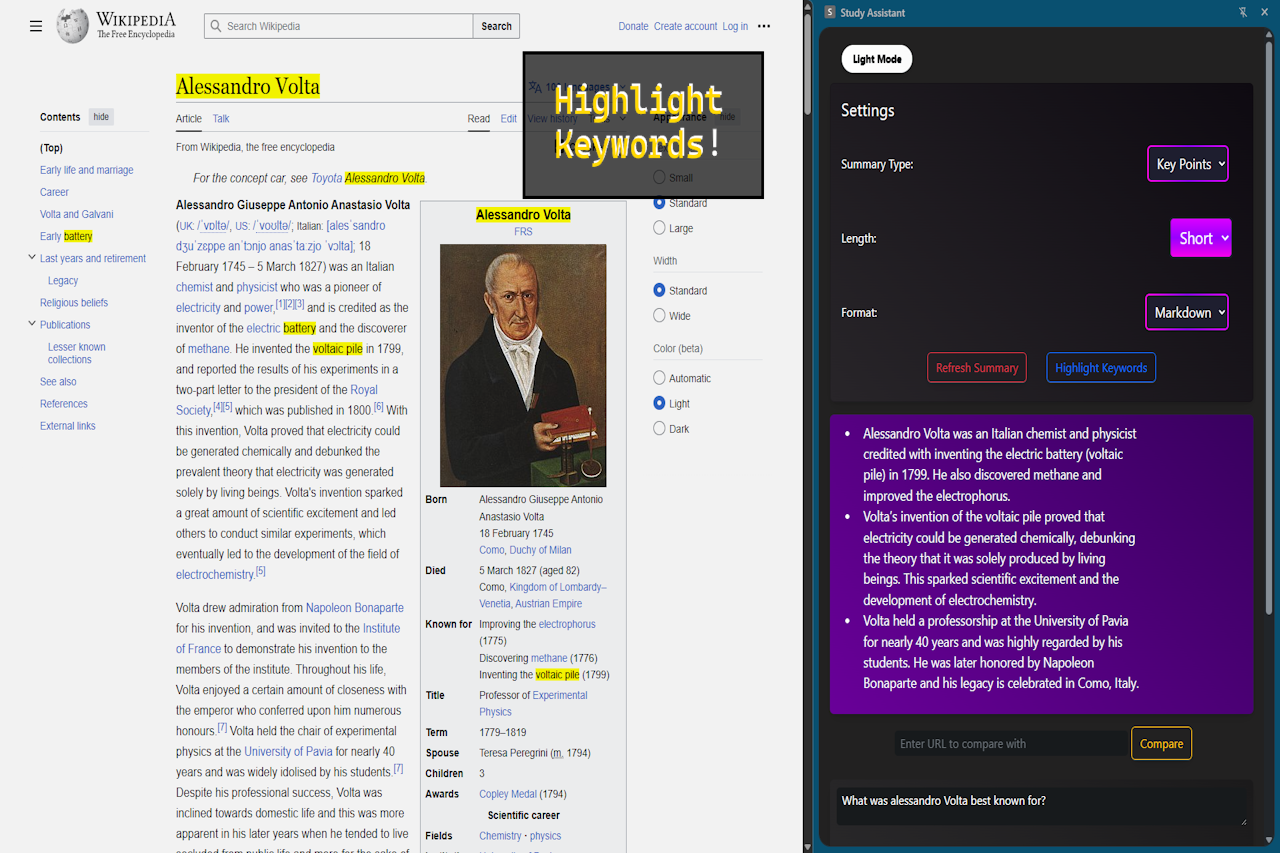Open the Length dropdown showing Short
The width and height of the screenshot is (1280, 853).
[x=1200, y=238]
